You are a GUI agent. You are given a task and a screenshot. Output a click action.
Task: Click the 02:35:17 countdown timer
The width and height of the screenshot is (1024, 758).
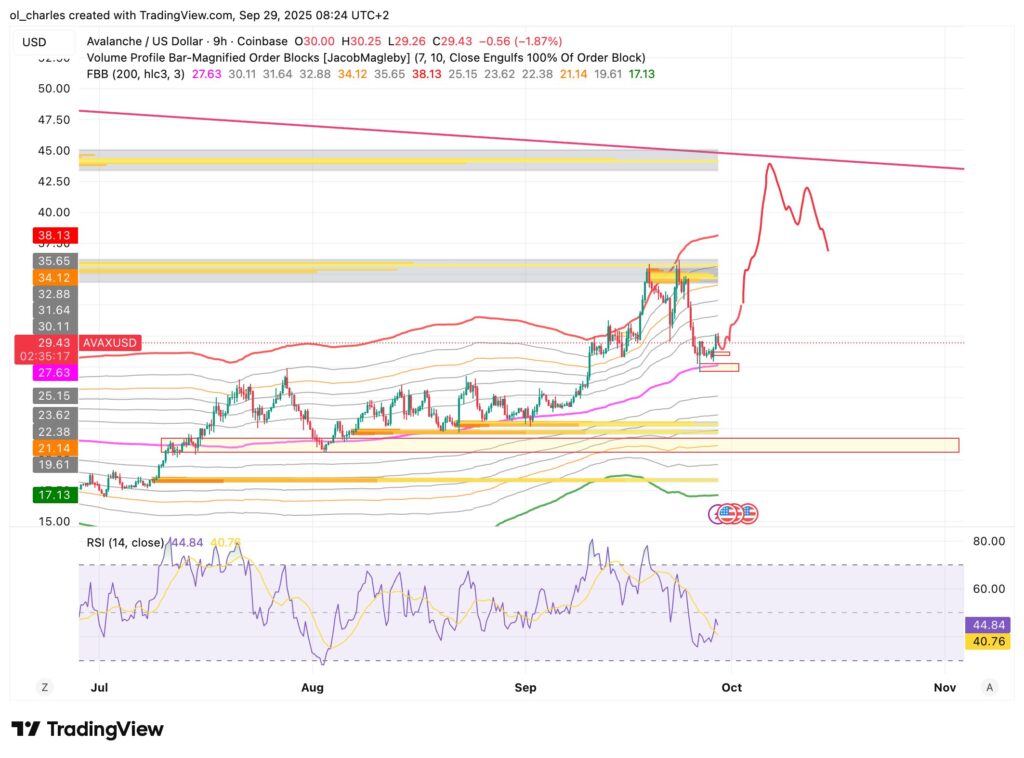point(45,355)
